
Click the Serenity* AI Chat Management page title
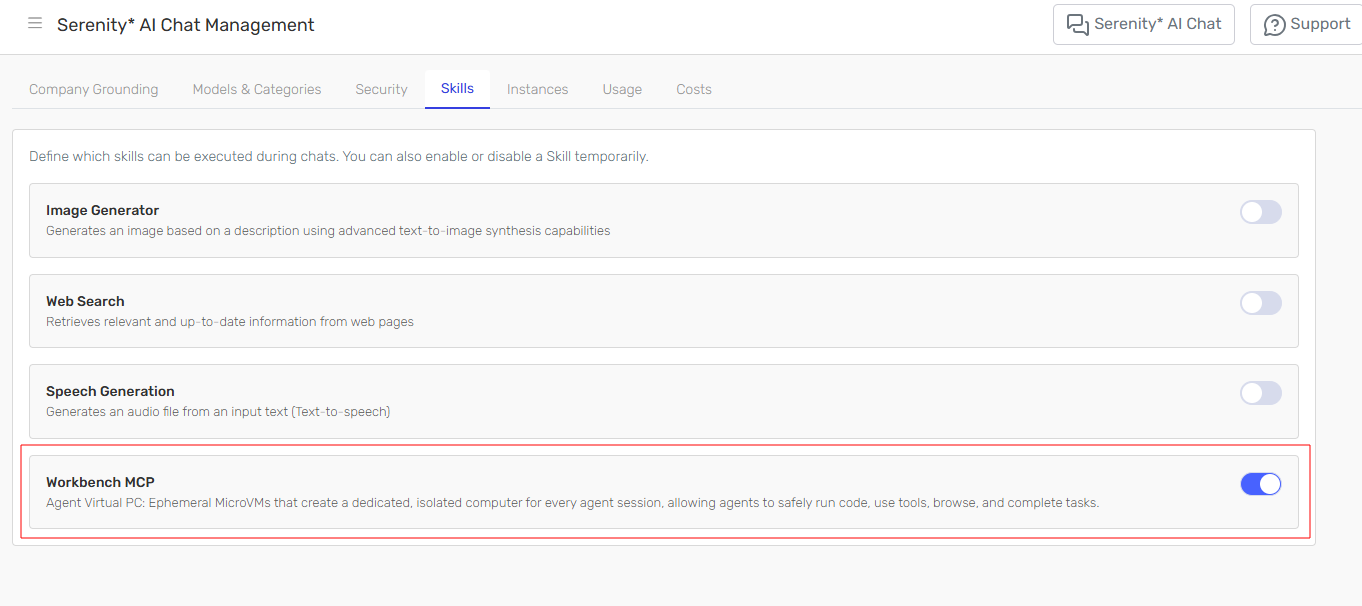(185, 25)
